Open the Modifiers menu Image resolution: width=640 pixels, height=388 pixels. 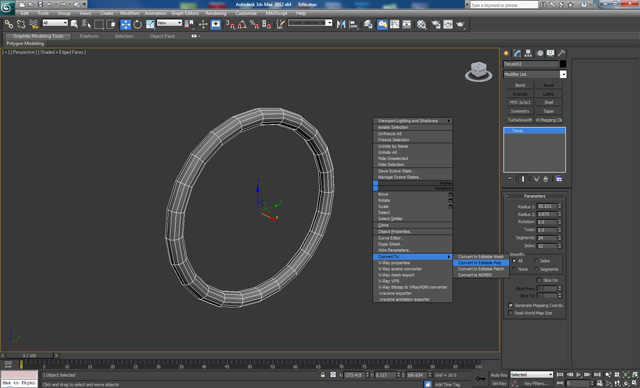(130, 13)
